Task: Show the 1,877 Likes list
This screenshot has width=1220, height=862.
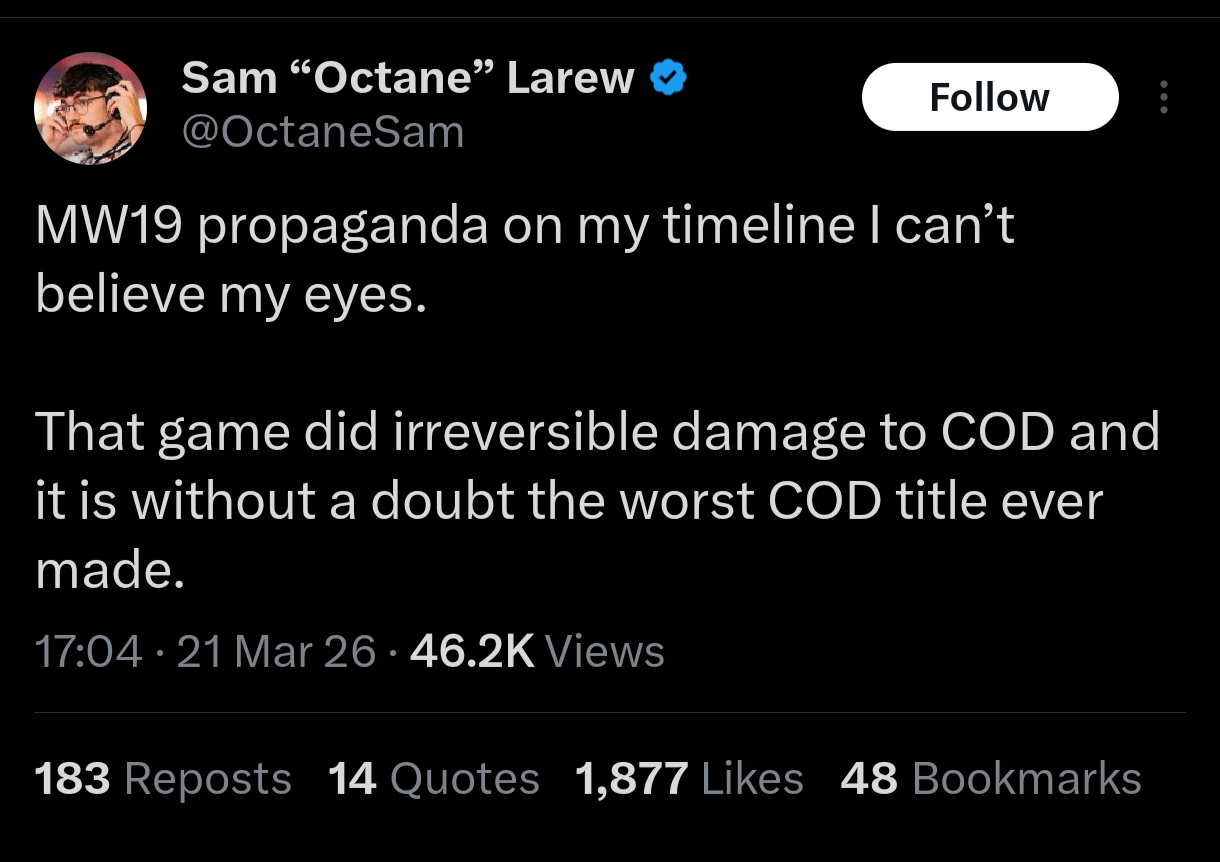Action: [689, 779]
